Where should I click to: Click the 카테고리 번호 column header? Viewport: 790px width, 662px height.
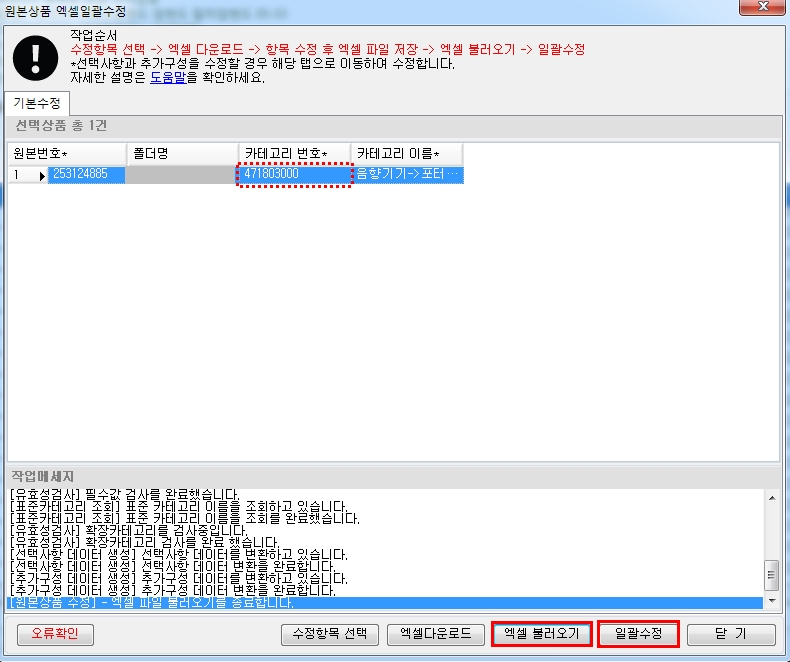point(294,153)
